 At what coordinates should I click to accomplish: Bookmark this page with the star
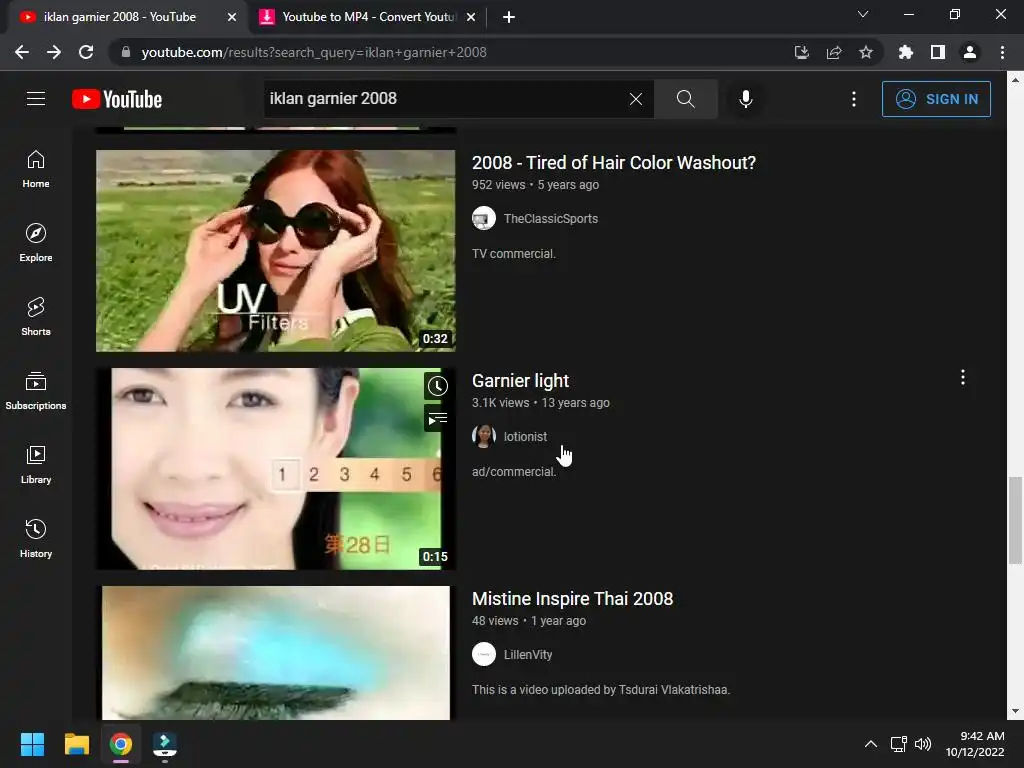pos(866,52)
